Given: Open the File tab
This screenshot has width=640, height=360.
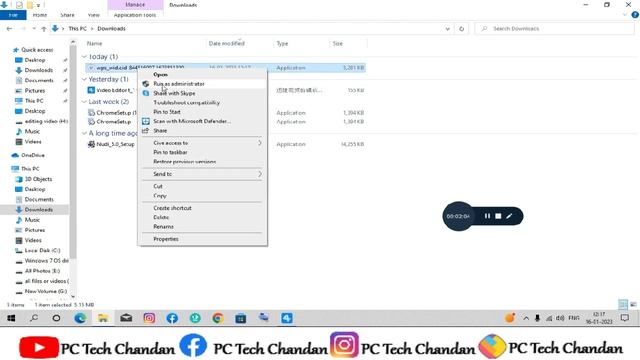Looking at the screenshot, I should [13, 15].
